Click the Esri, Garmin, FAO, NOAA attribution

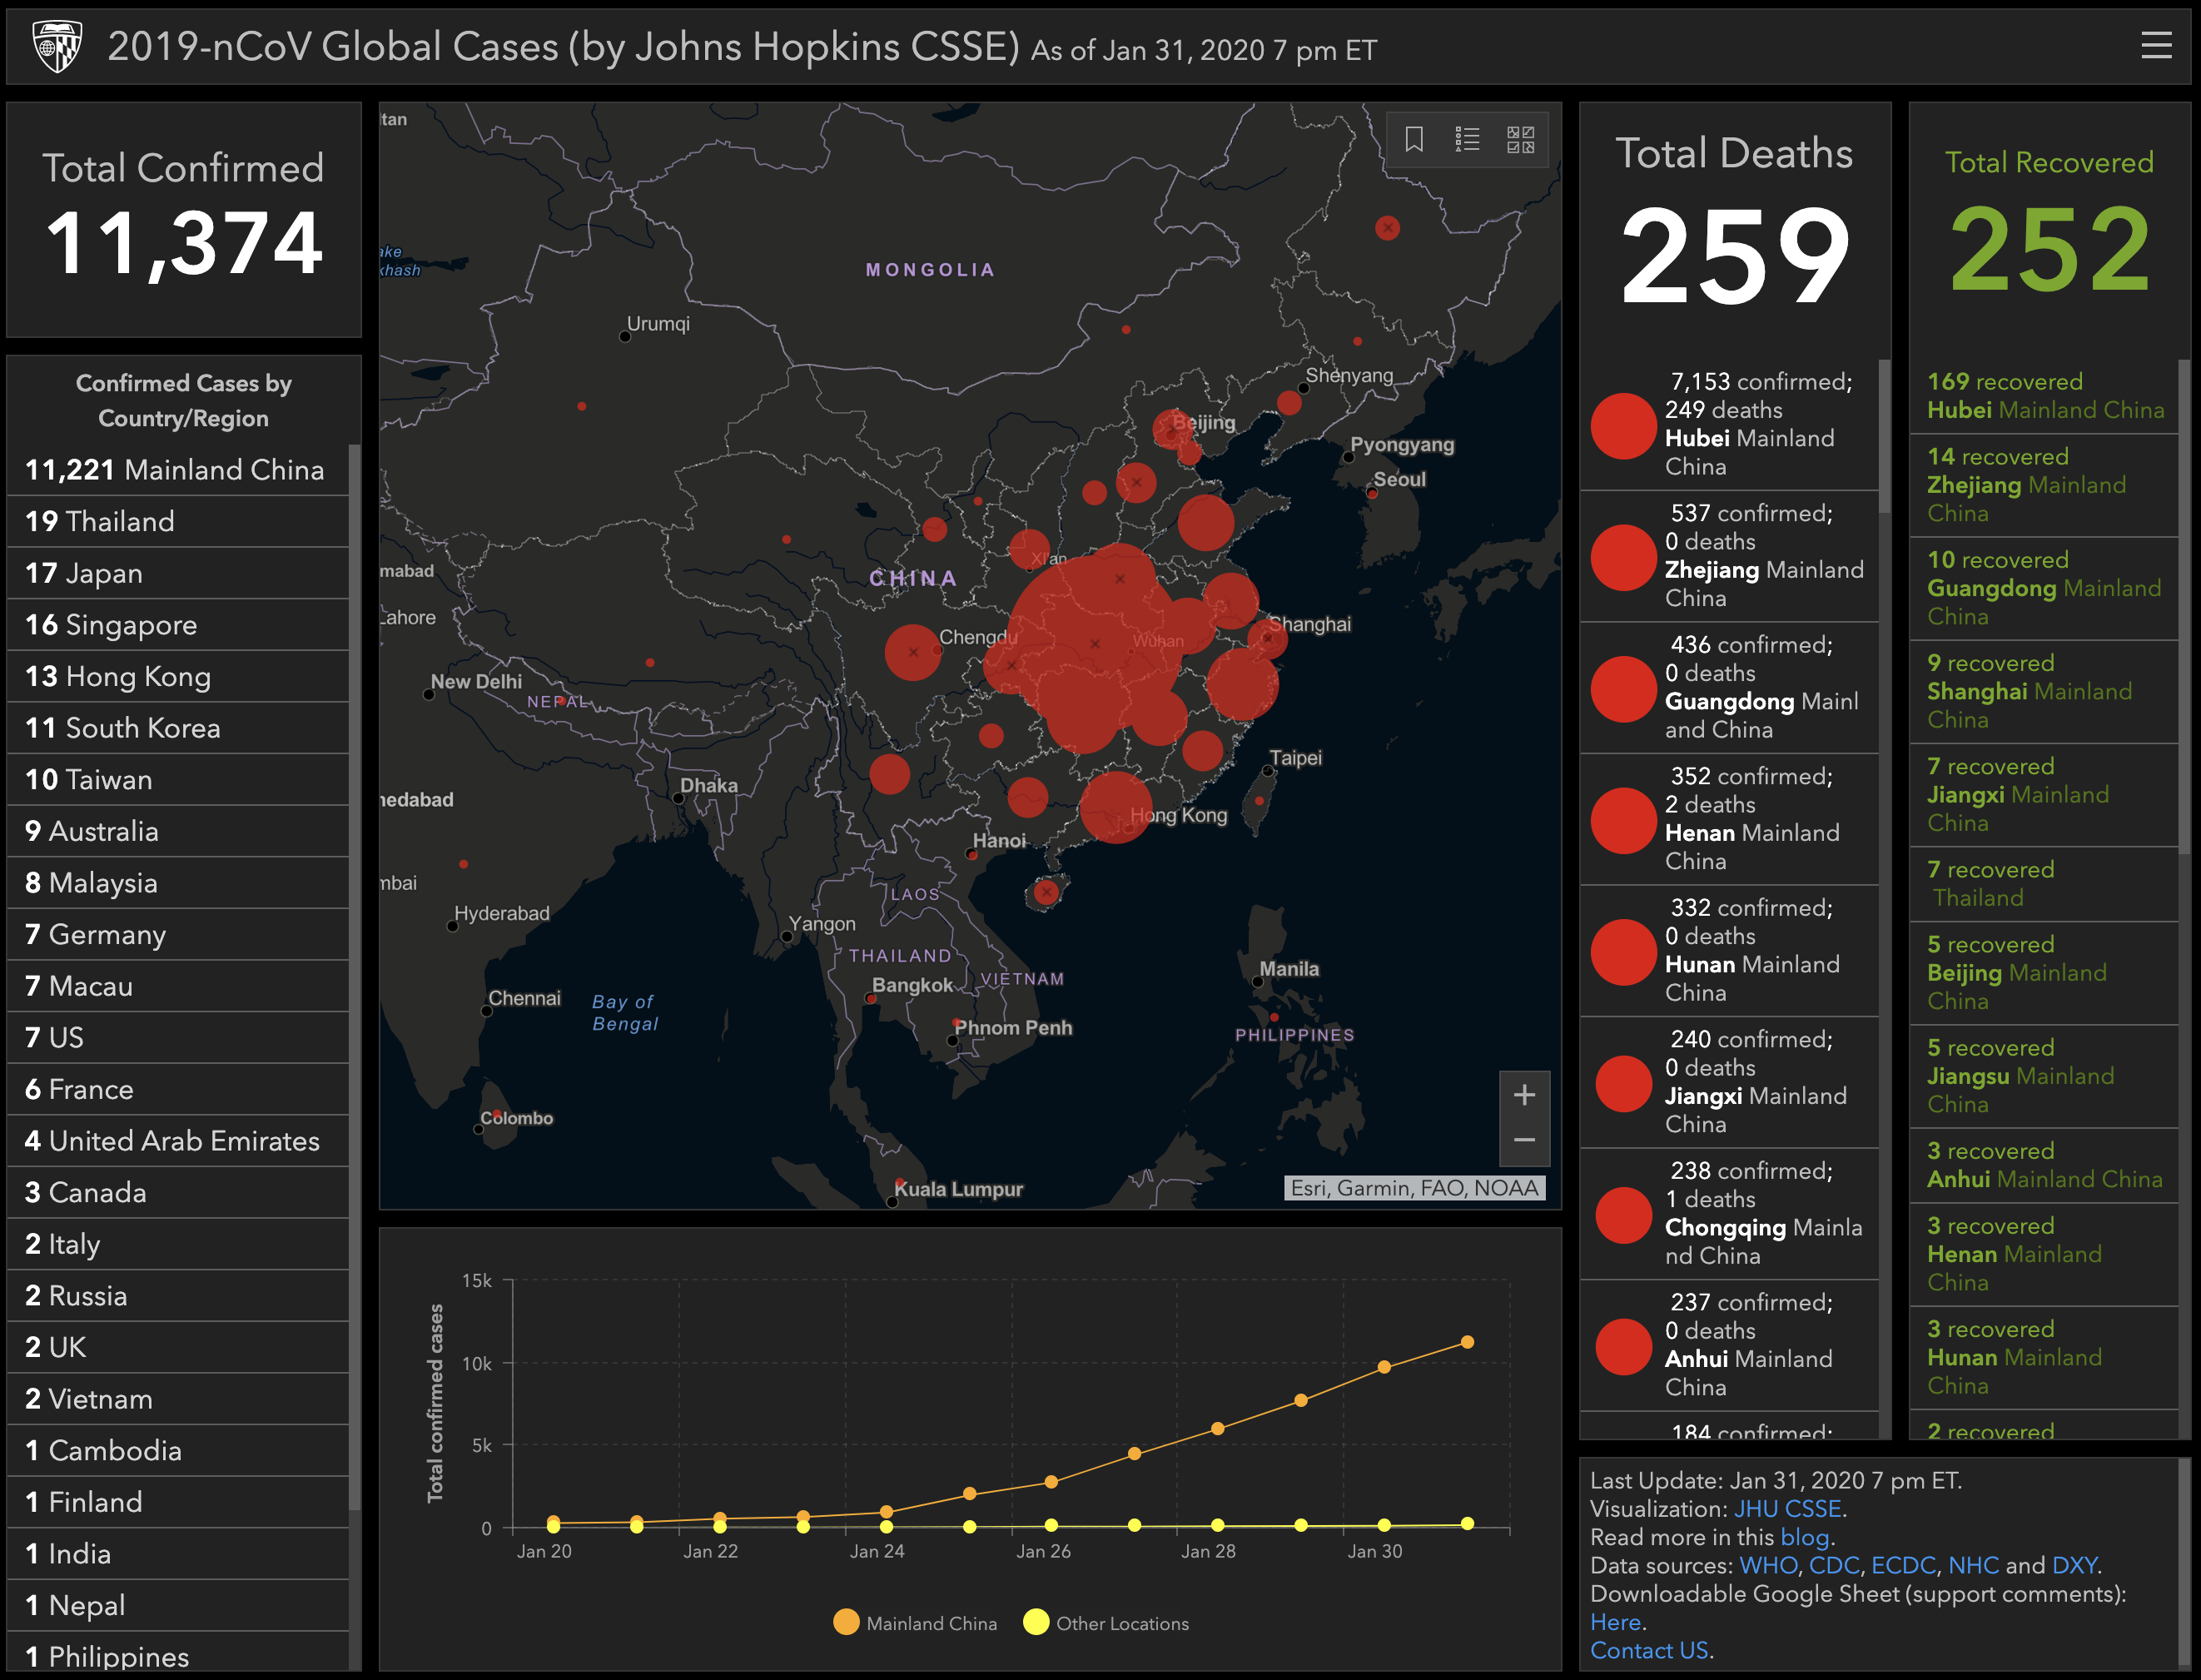pyautogui.click(x=1414, y=1188)
